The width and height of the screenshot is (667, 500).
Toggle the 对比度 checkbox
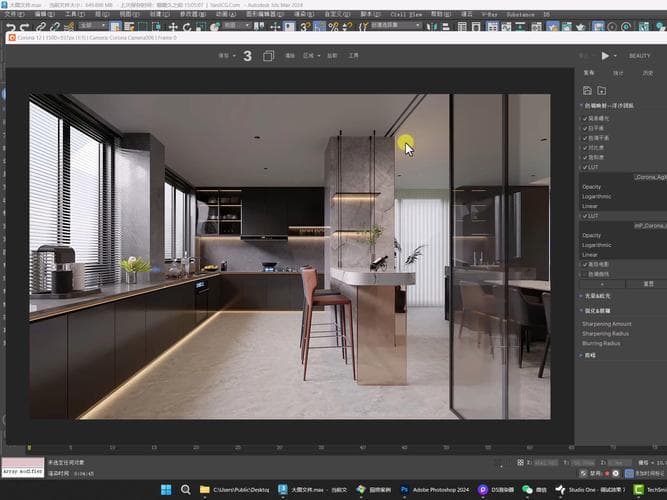click(585, 148)
